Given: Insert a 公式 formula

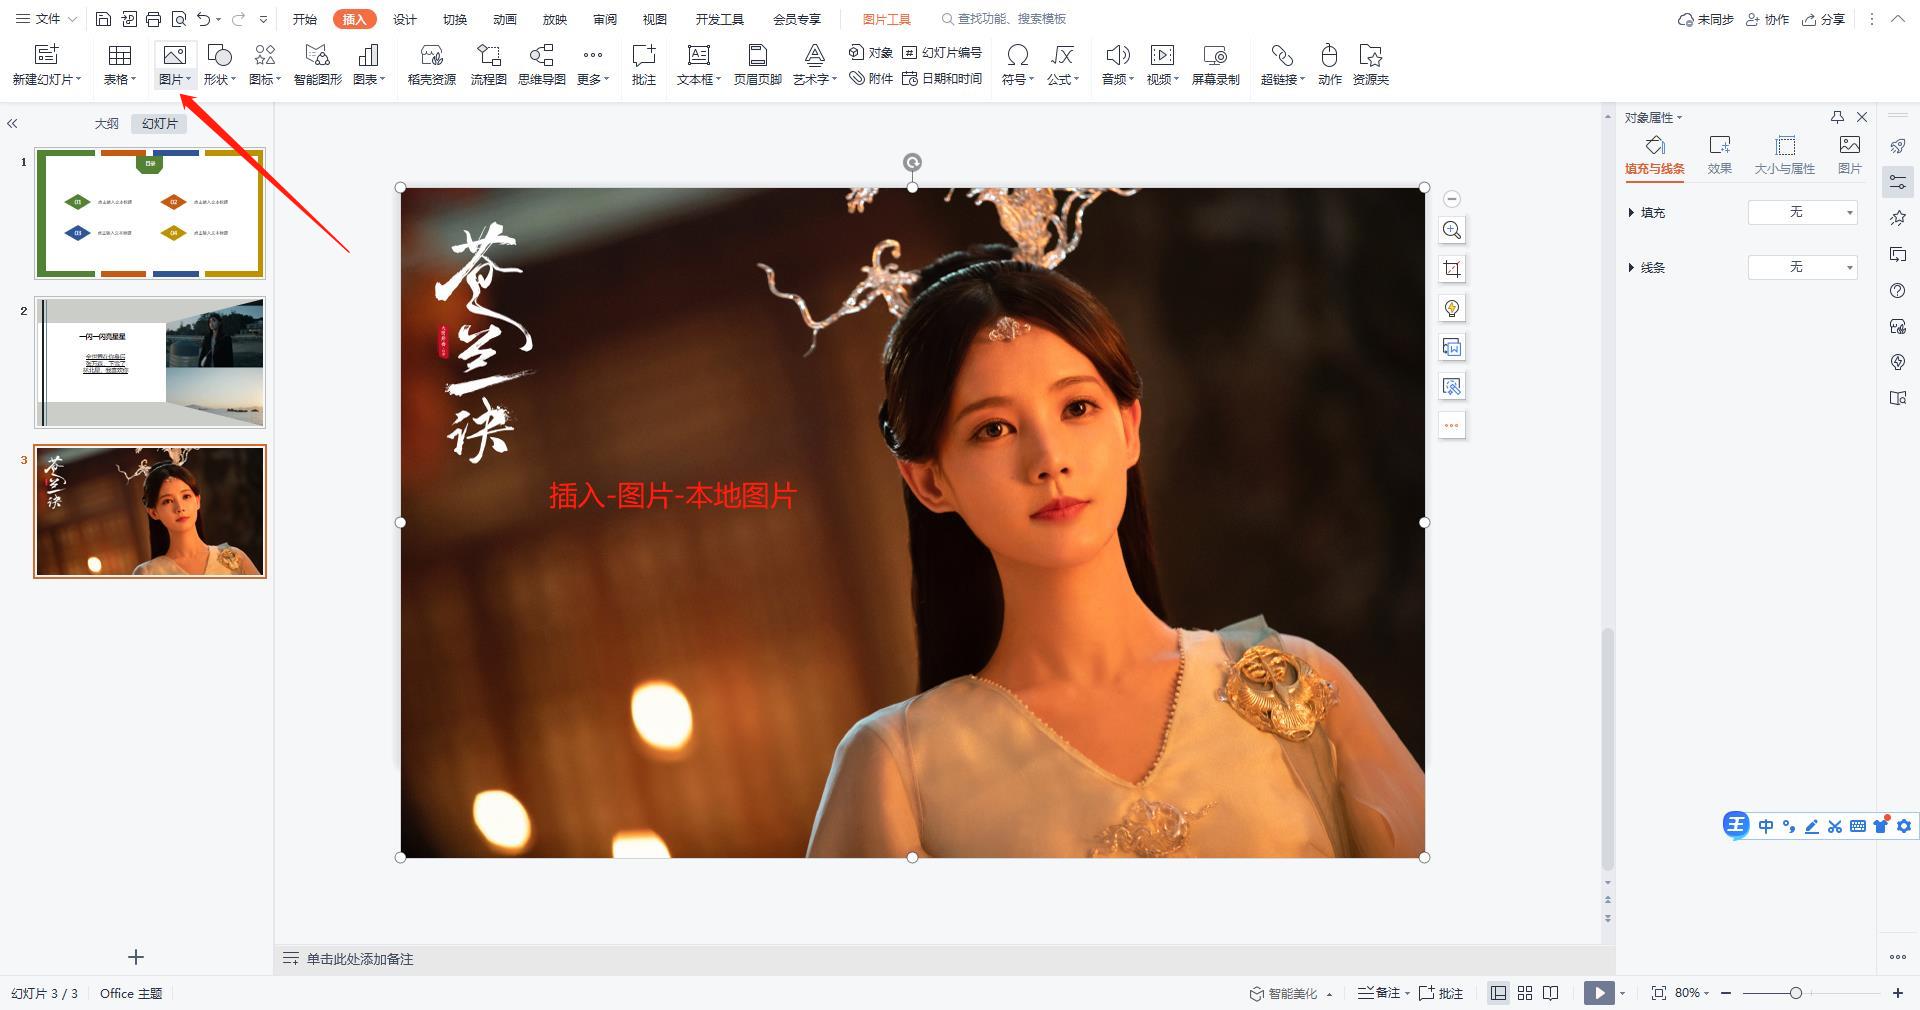Looking at the screenshot, I should (x=1062, y=64).
